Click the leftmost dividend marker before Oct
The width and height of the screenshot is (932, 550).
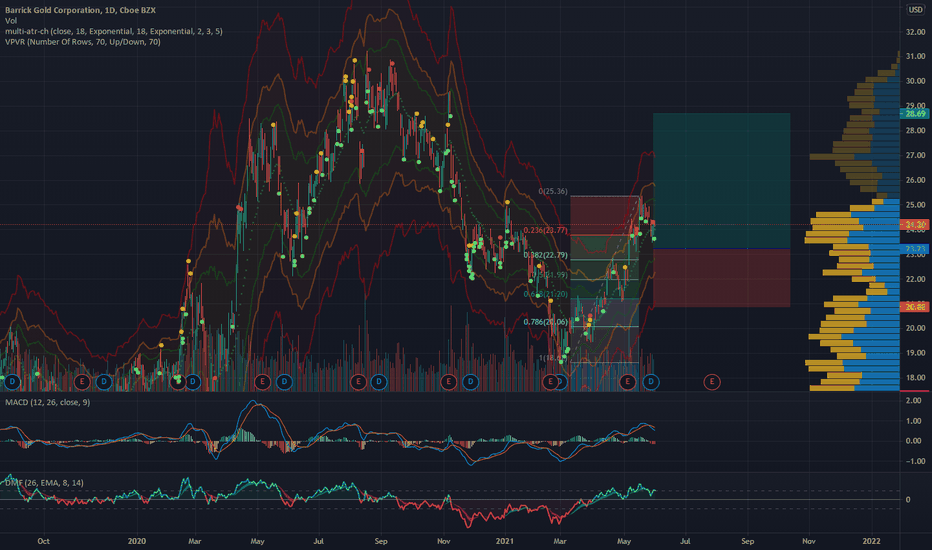(x=12, y=382)
